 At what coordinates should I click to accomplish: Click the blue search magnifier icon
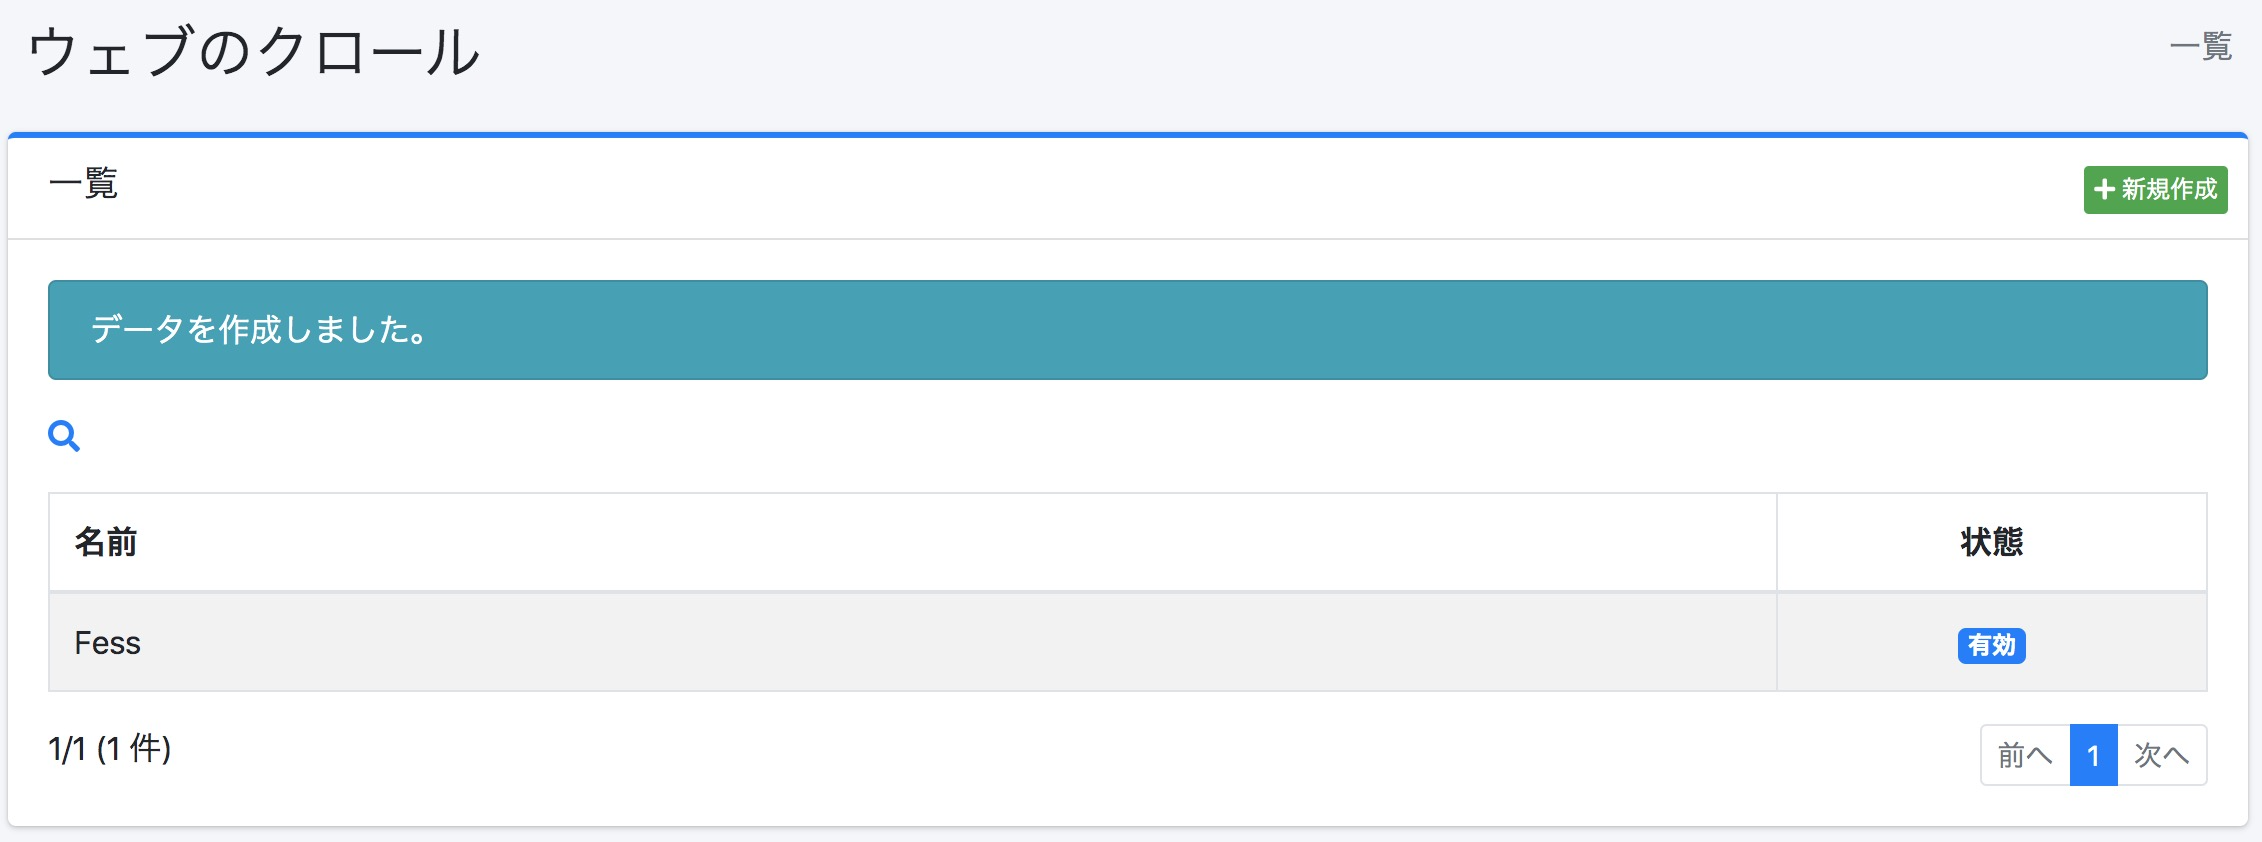(64, 436)
